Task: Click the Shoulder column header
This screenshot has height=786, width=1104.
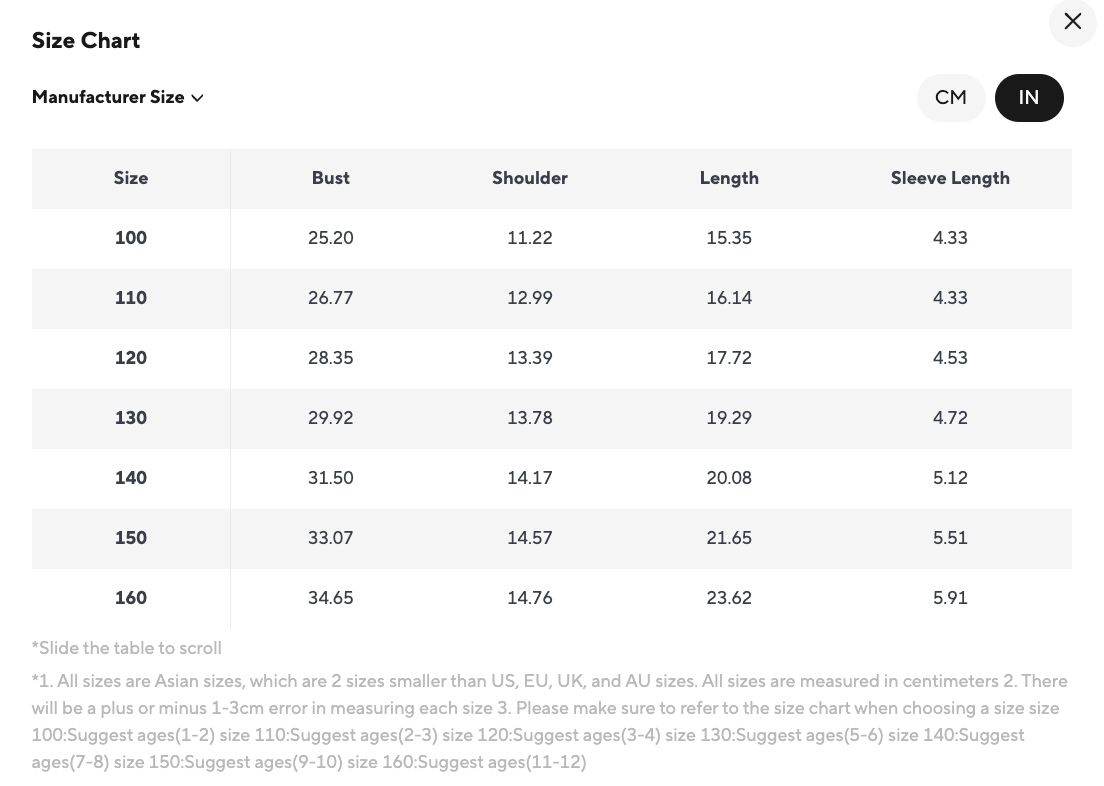Action: (x=530, y=178)
